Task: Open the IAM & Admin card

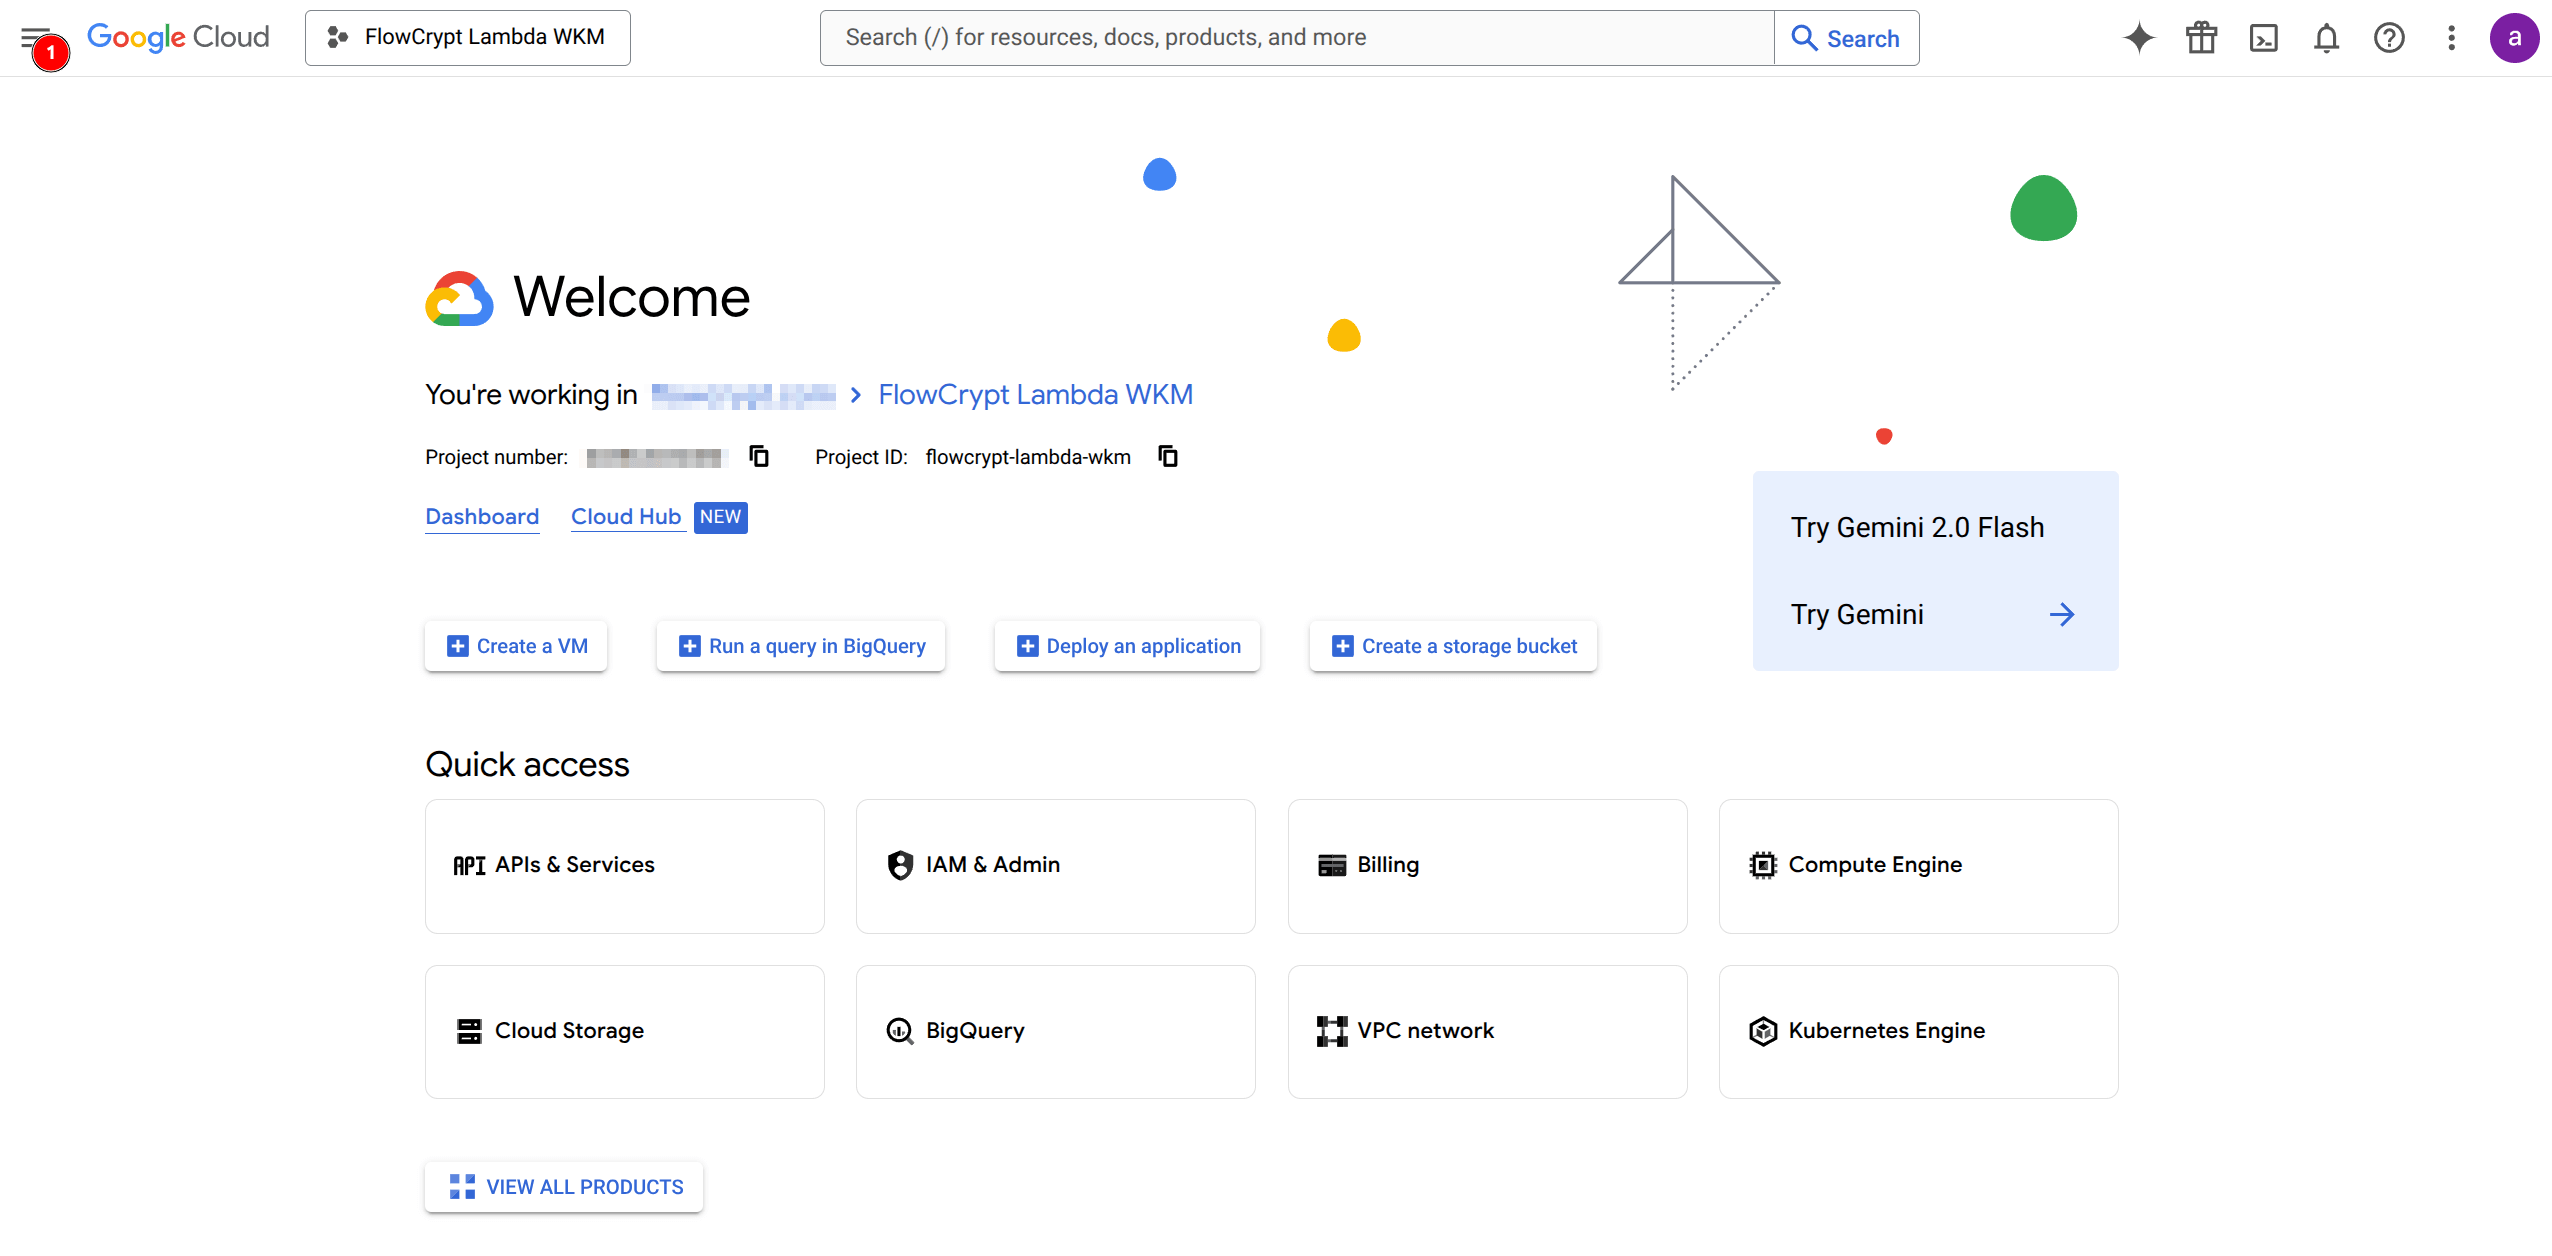Action: 1056,866
